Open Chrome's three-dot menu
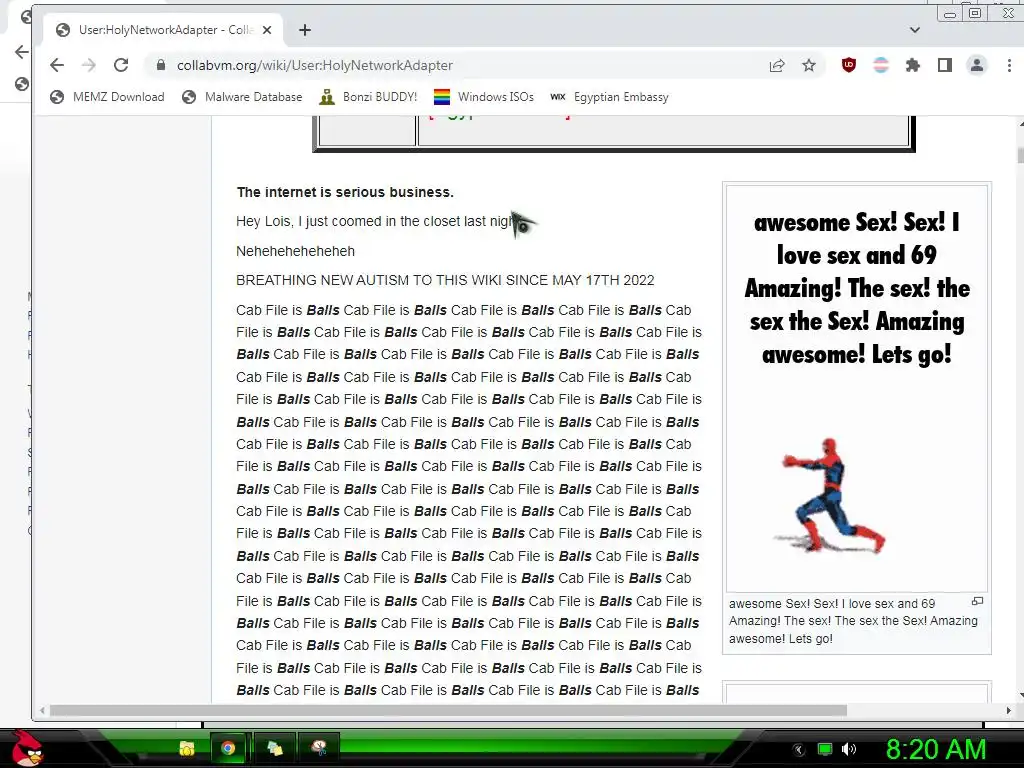This screenshot has height=768, width=1024. tap(1009, 65)
